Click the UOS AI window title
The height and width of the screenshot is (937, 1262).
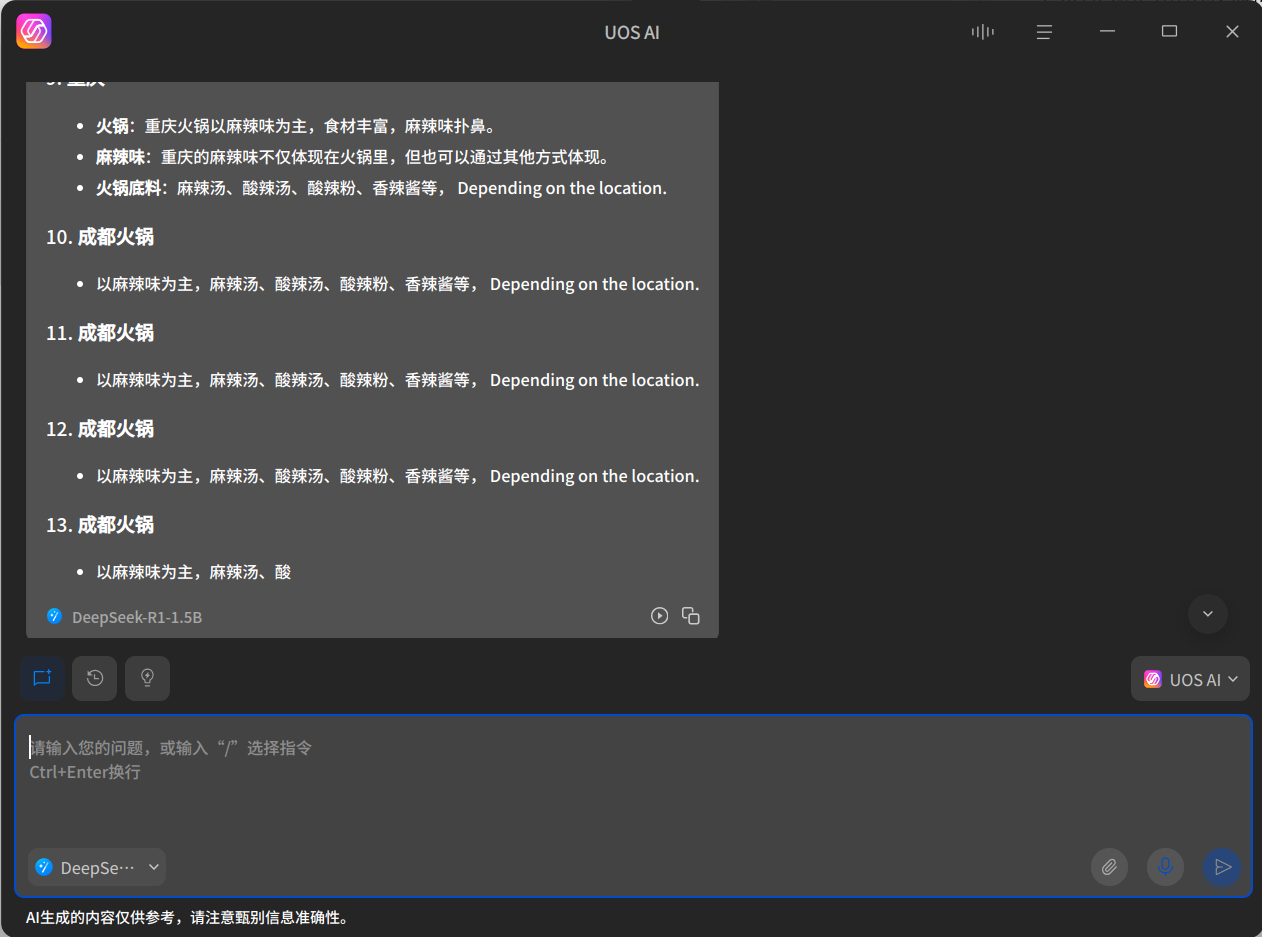tap(632, 32)
